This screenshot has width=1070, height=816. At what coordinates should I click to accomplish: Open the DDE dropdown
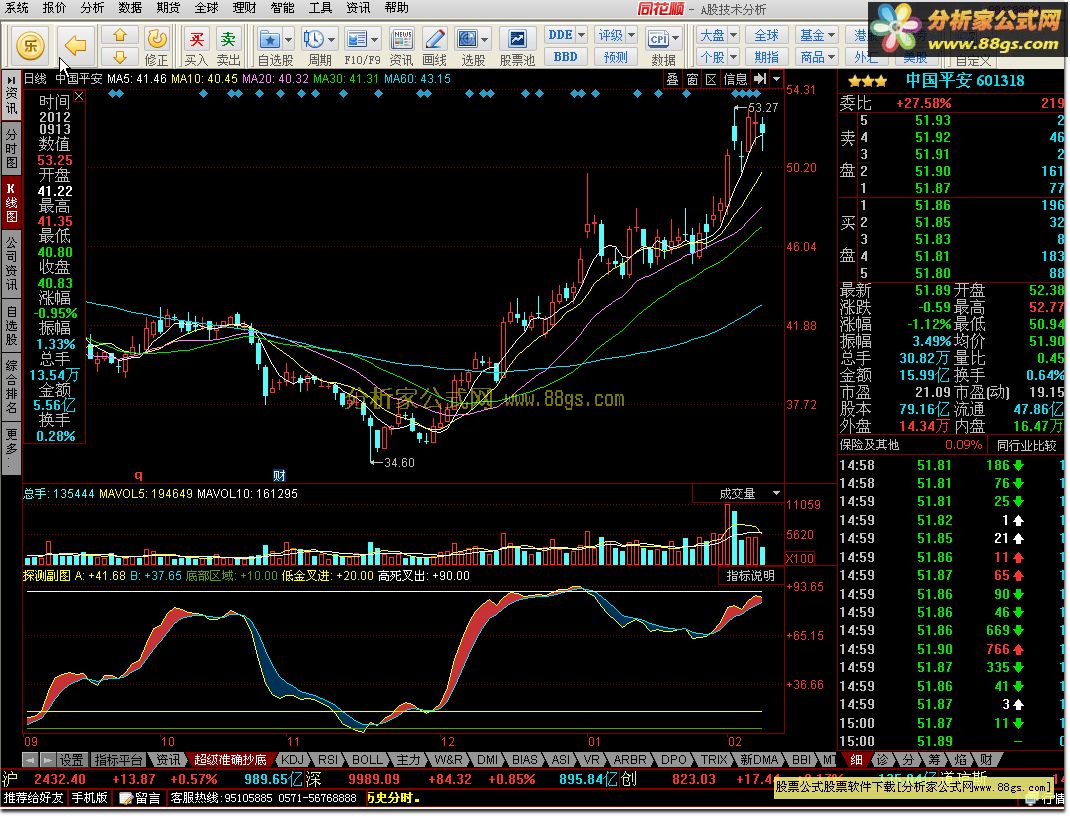[581, 35]
